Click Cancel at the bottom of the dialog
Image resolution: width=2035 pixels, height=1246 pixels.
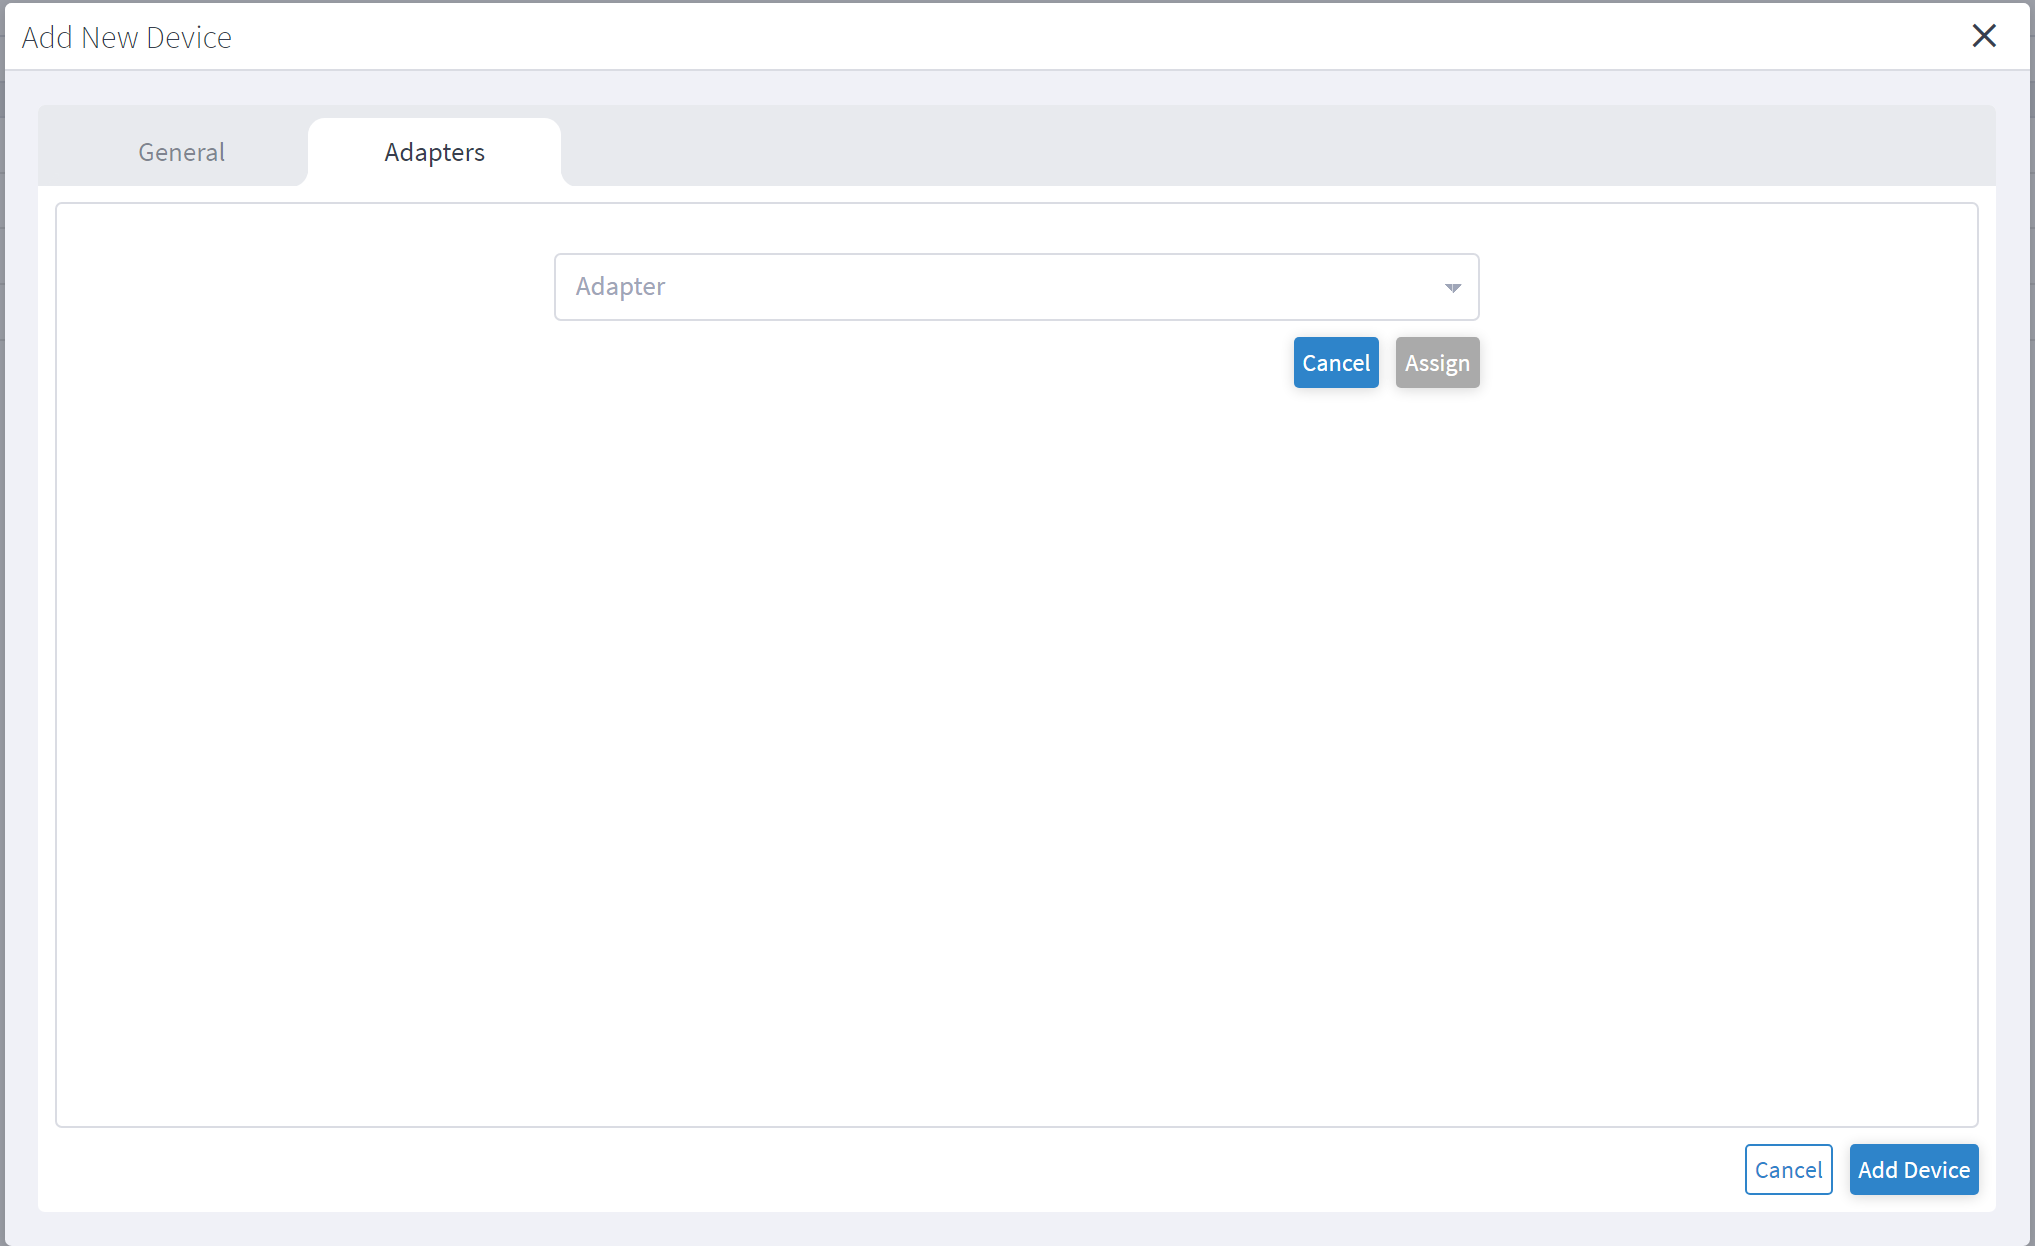1788,1169
